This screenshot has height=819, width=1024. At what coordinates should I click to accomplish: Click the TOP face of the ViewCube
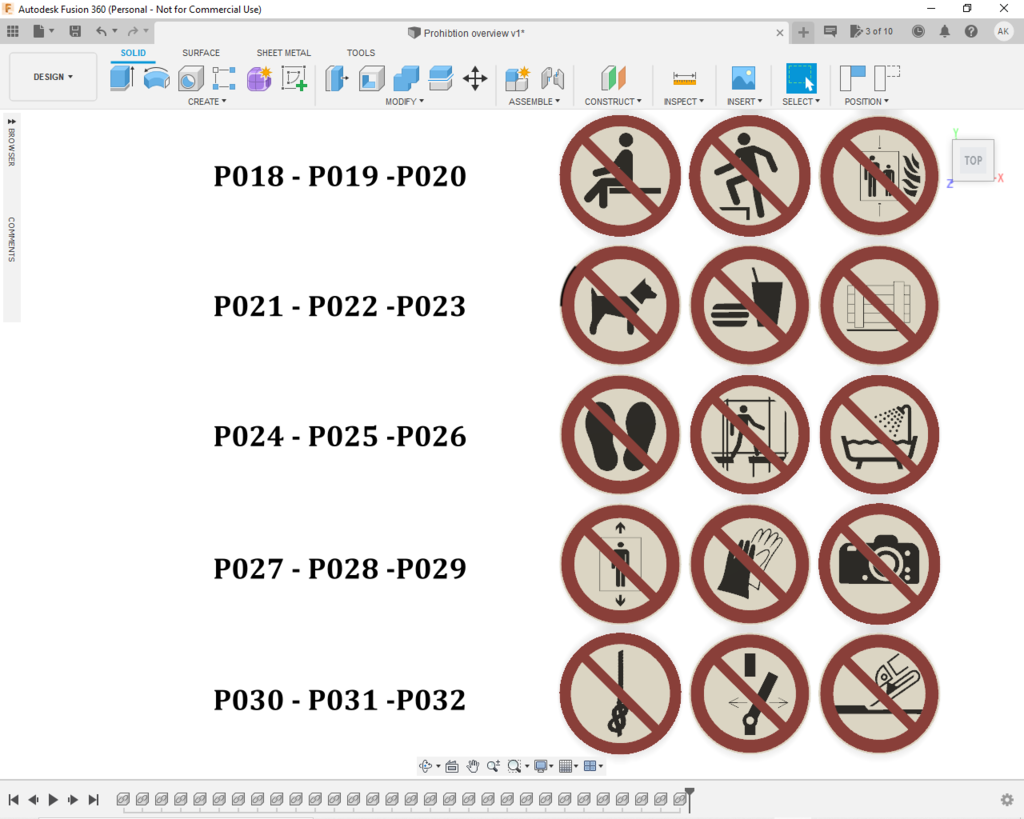point(972,160)
